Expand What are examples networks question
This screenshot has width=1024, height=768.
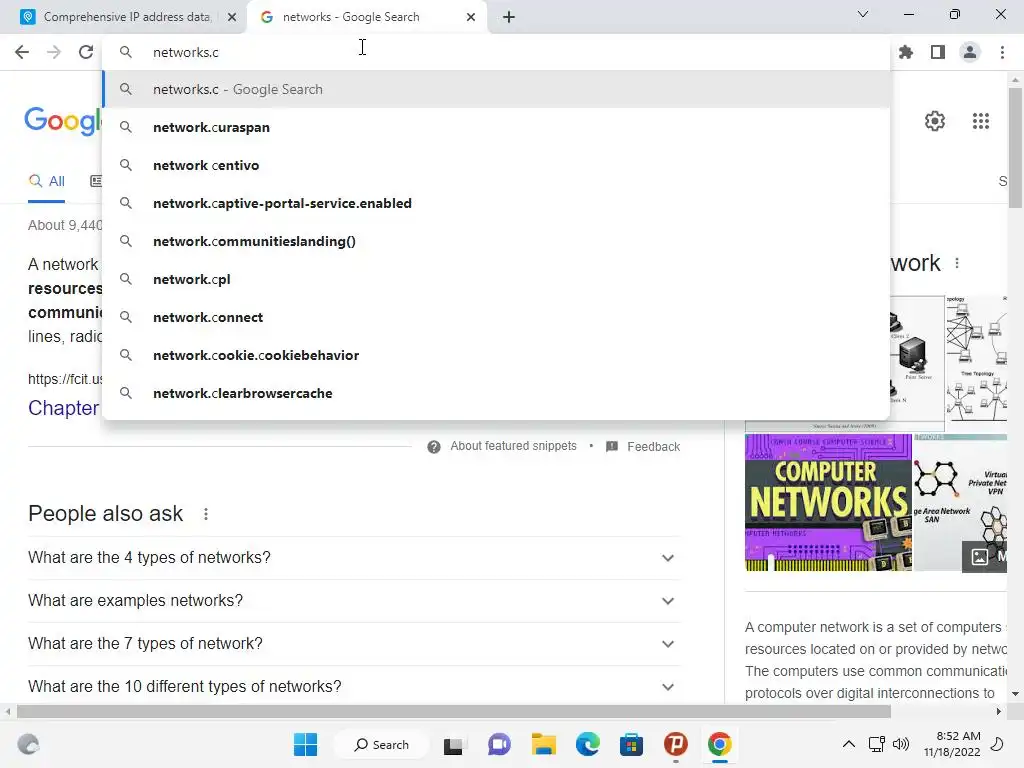click(x=354, y=601)
